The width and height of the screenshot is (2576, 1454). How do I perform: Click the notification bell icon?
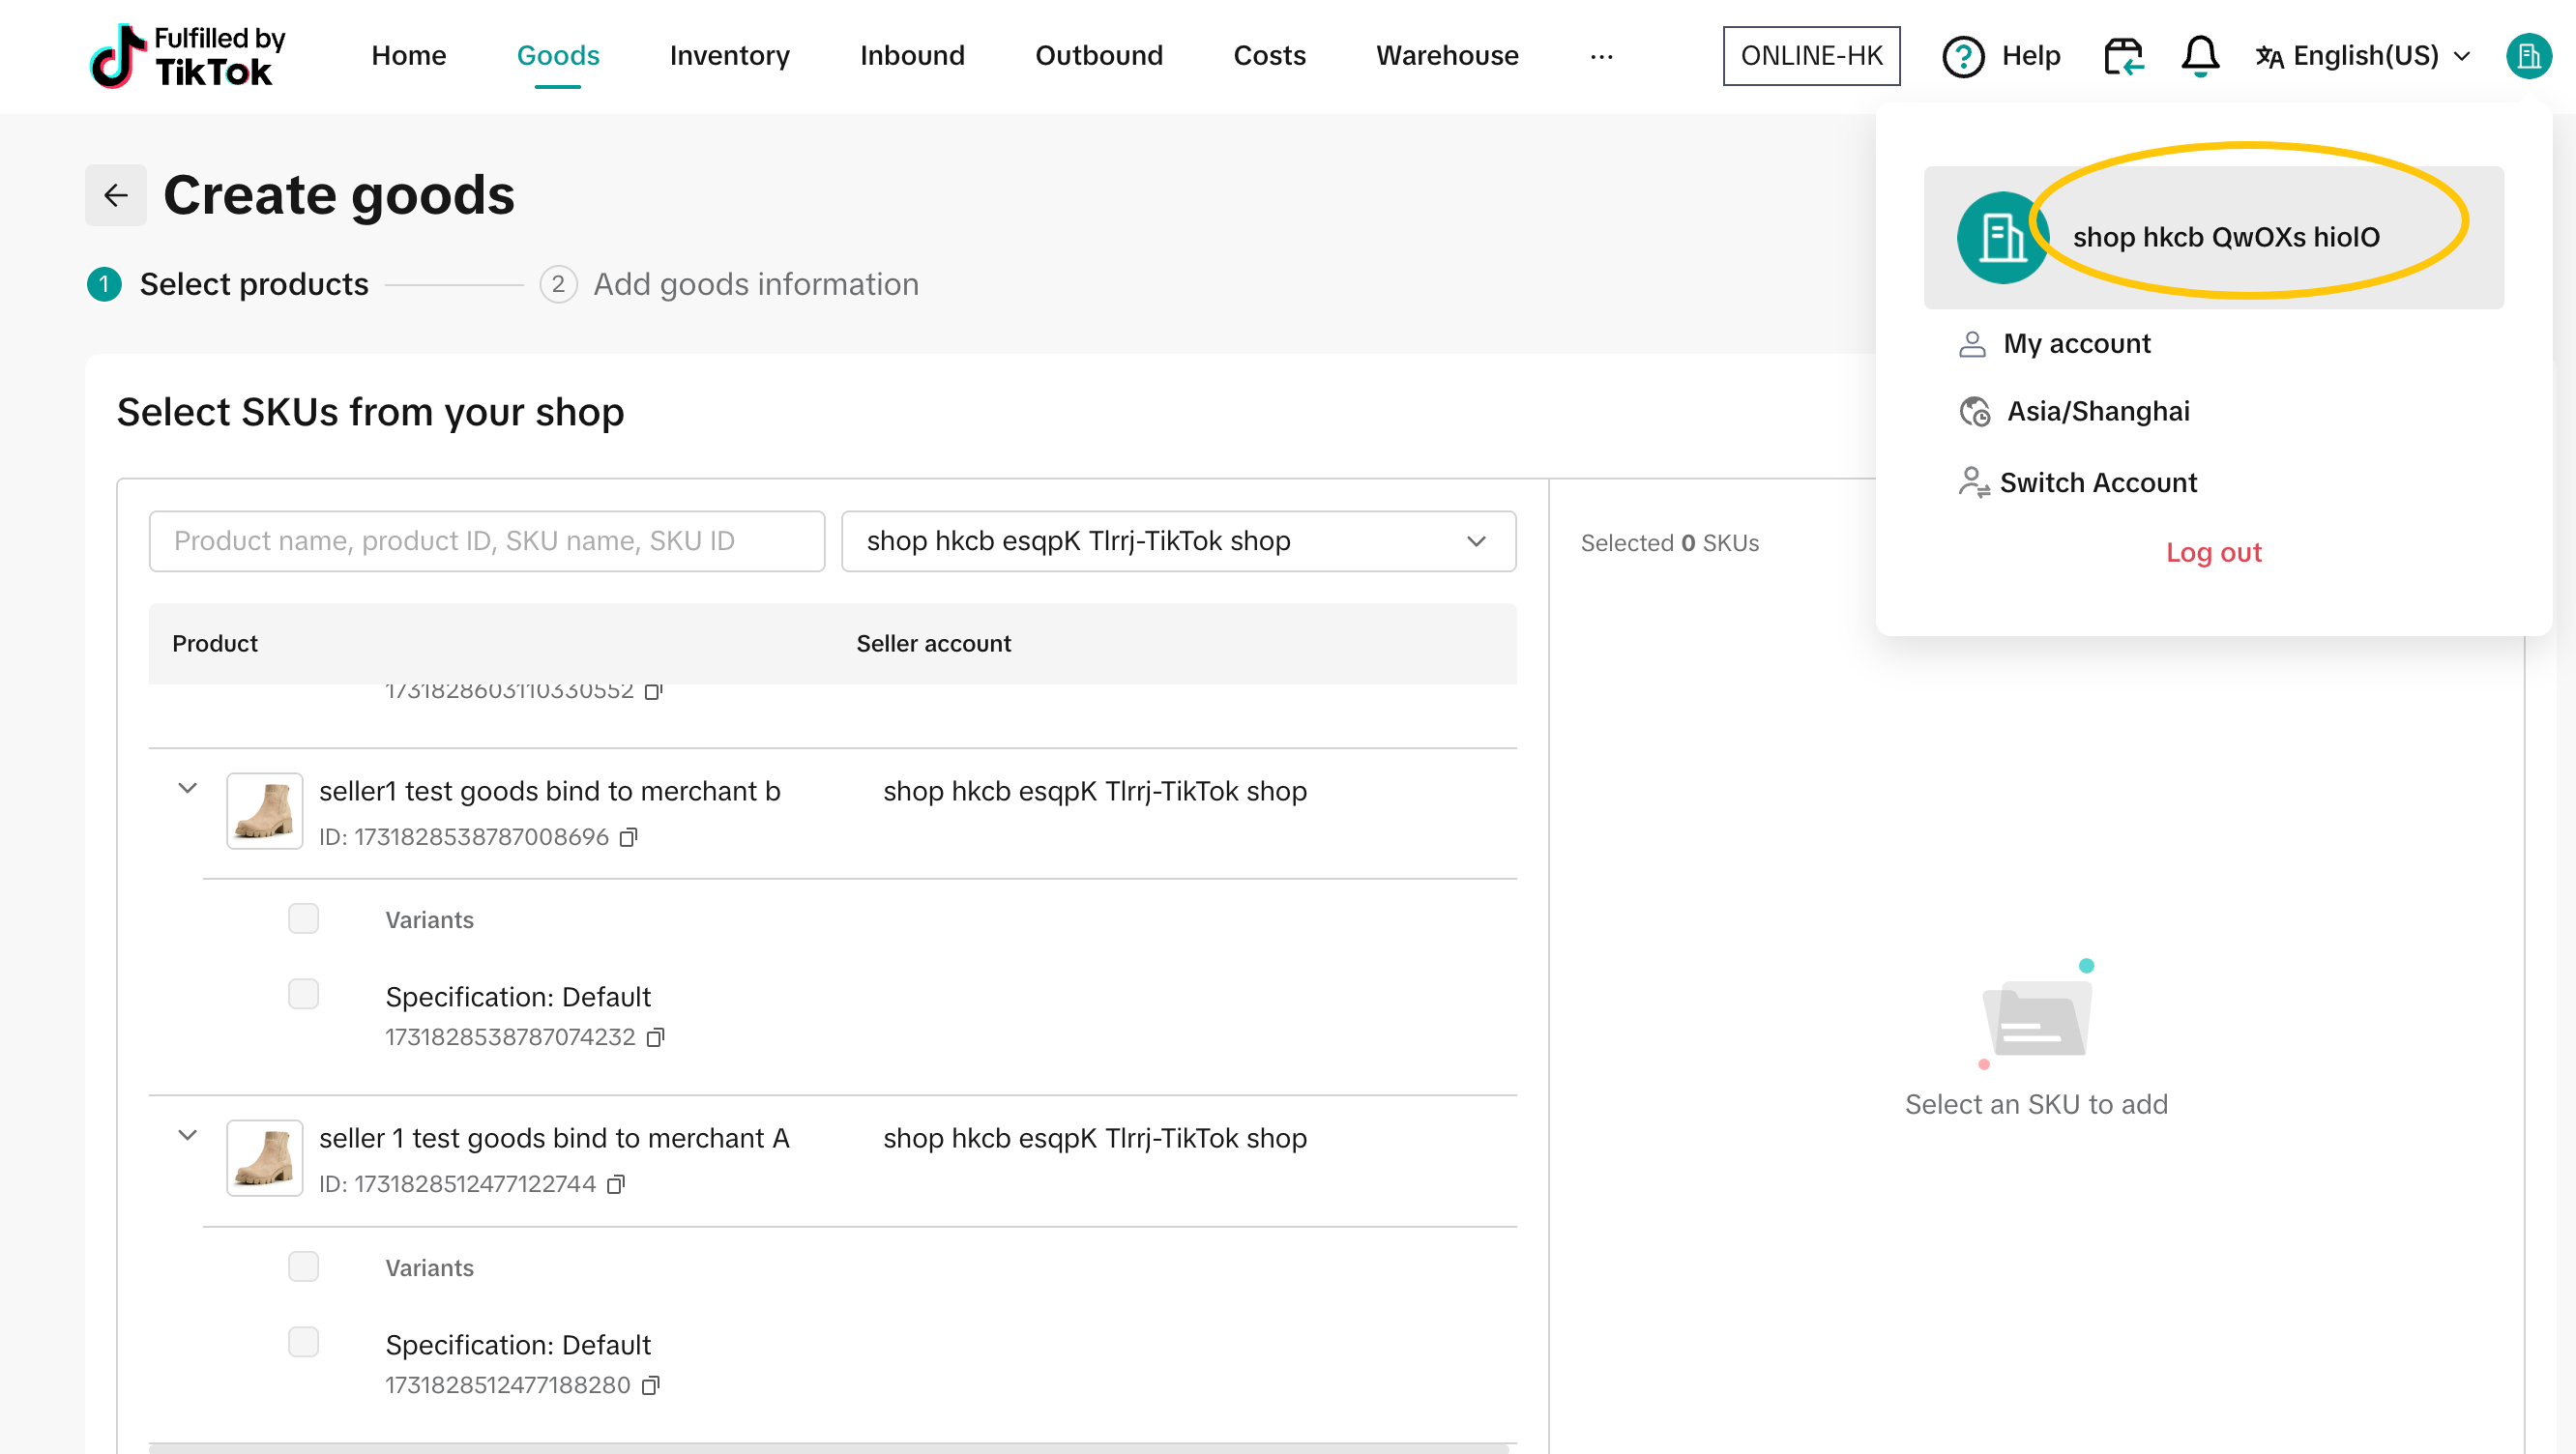(x=2199, y=56)
